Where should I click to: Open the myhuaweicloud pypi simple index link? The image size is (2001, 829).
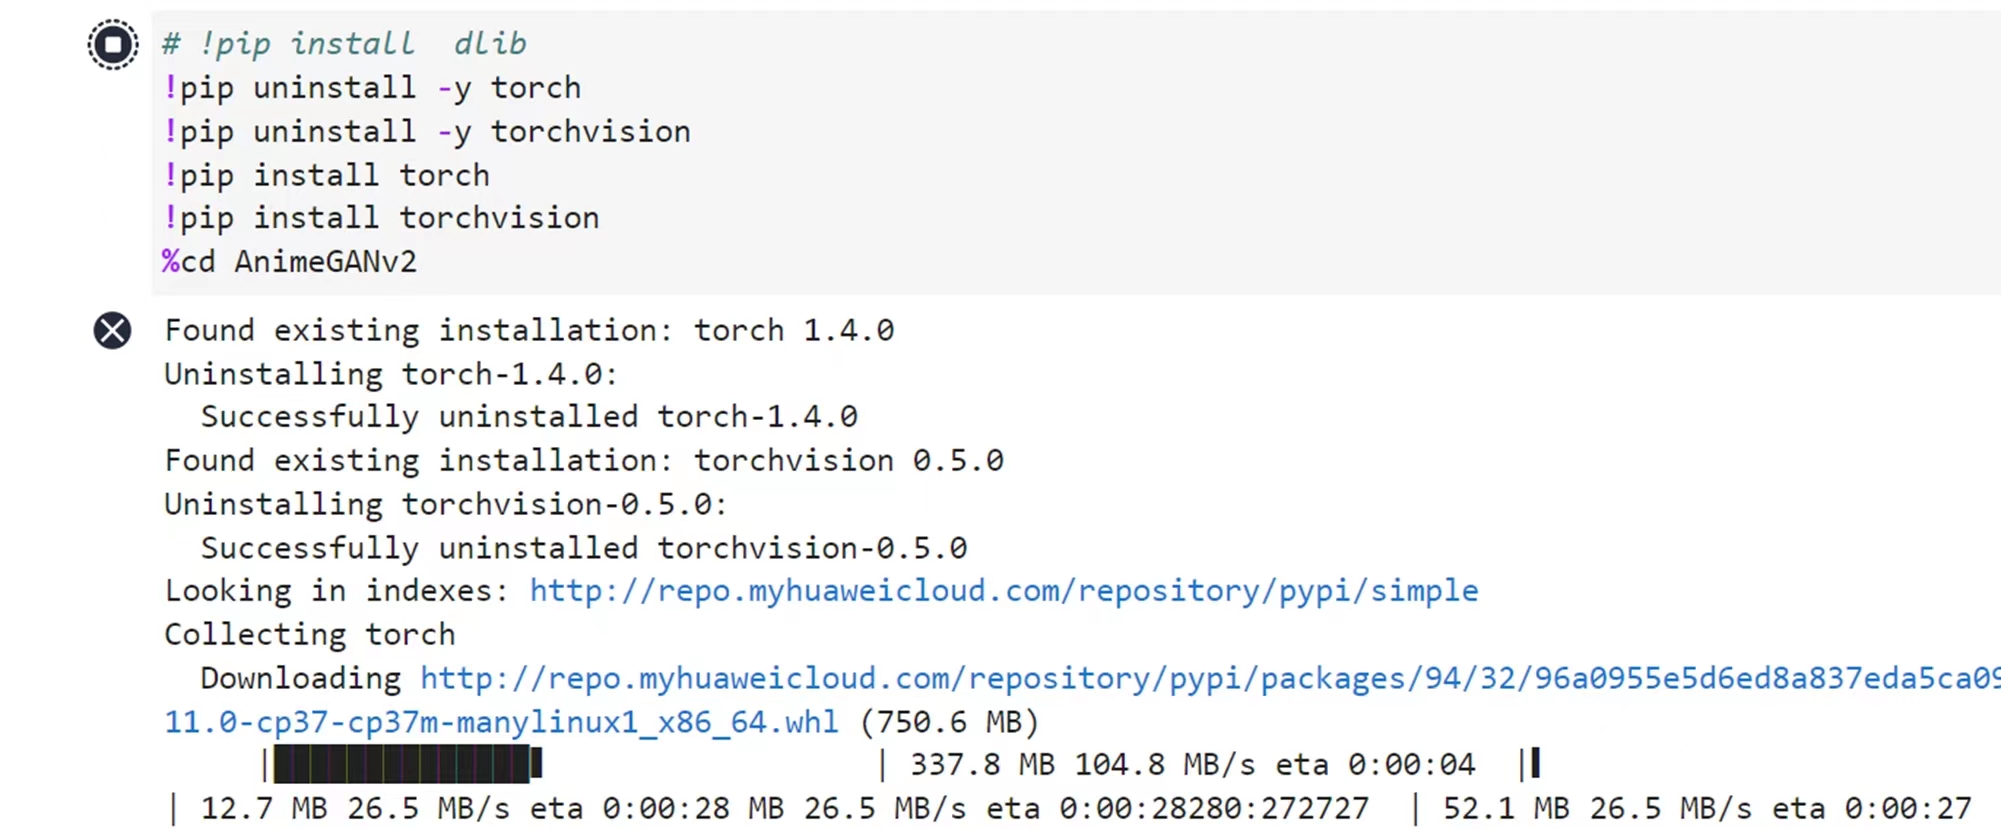click(x=1003, y=591)
